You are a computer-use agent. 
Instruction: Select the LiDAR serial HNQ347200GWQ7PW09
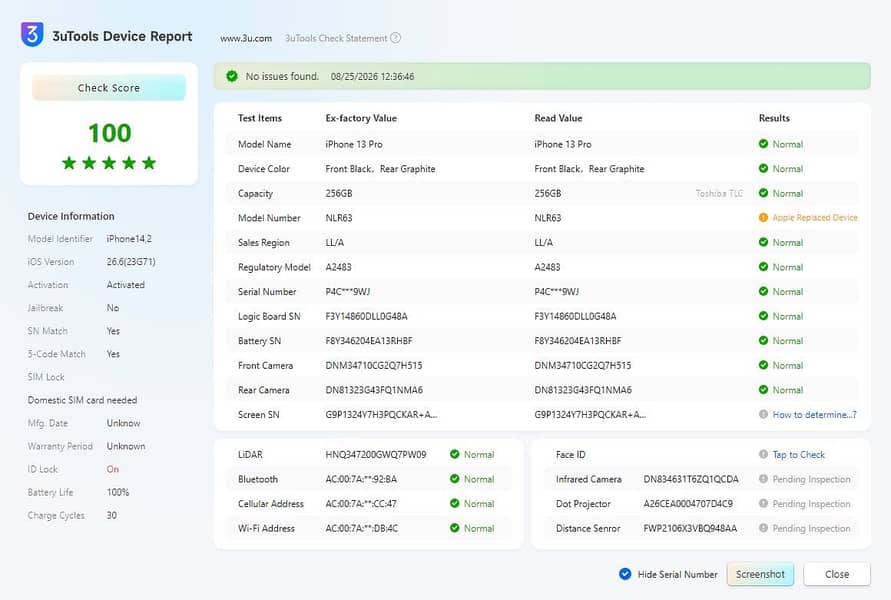coord(376,454)
